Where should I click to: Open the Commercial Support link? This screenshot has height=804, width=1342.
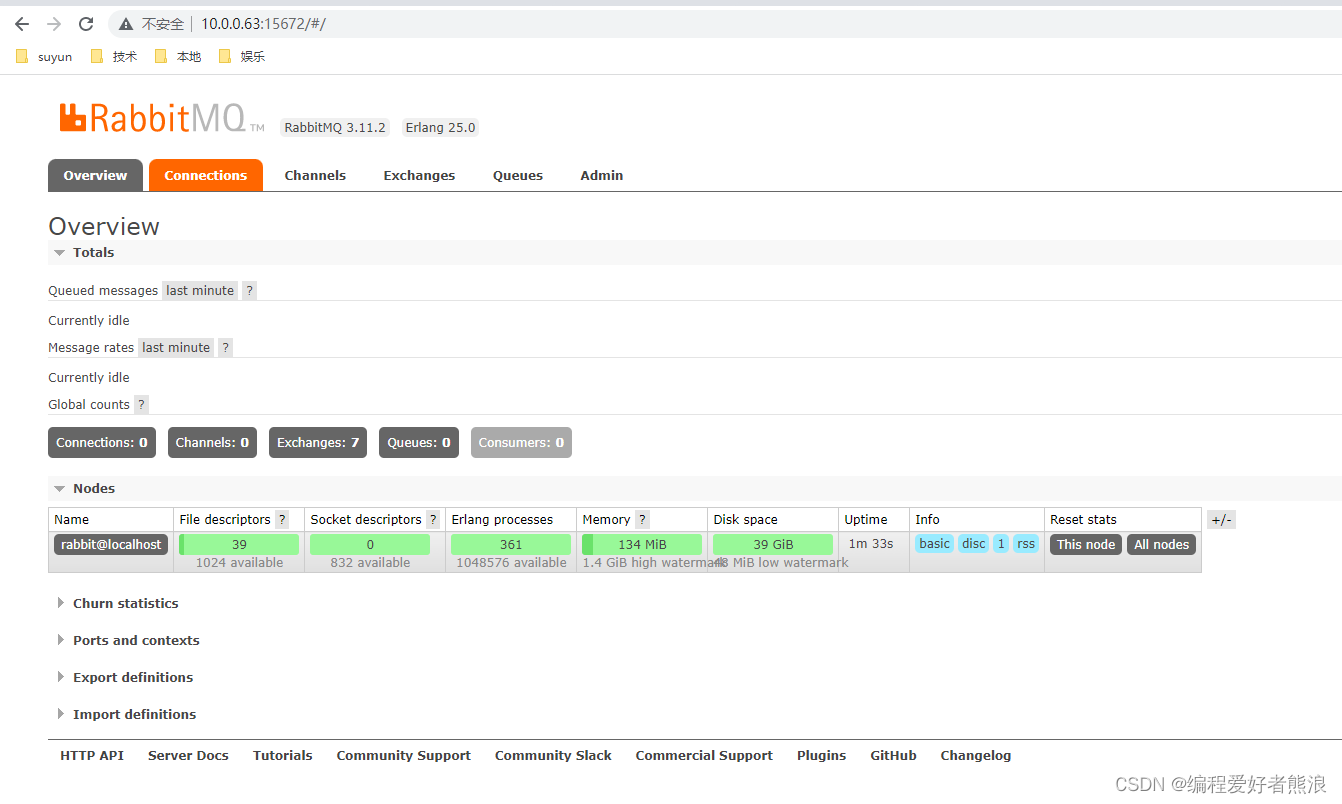704,756
